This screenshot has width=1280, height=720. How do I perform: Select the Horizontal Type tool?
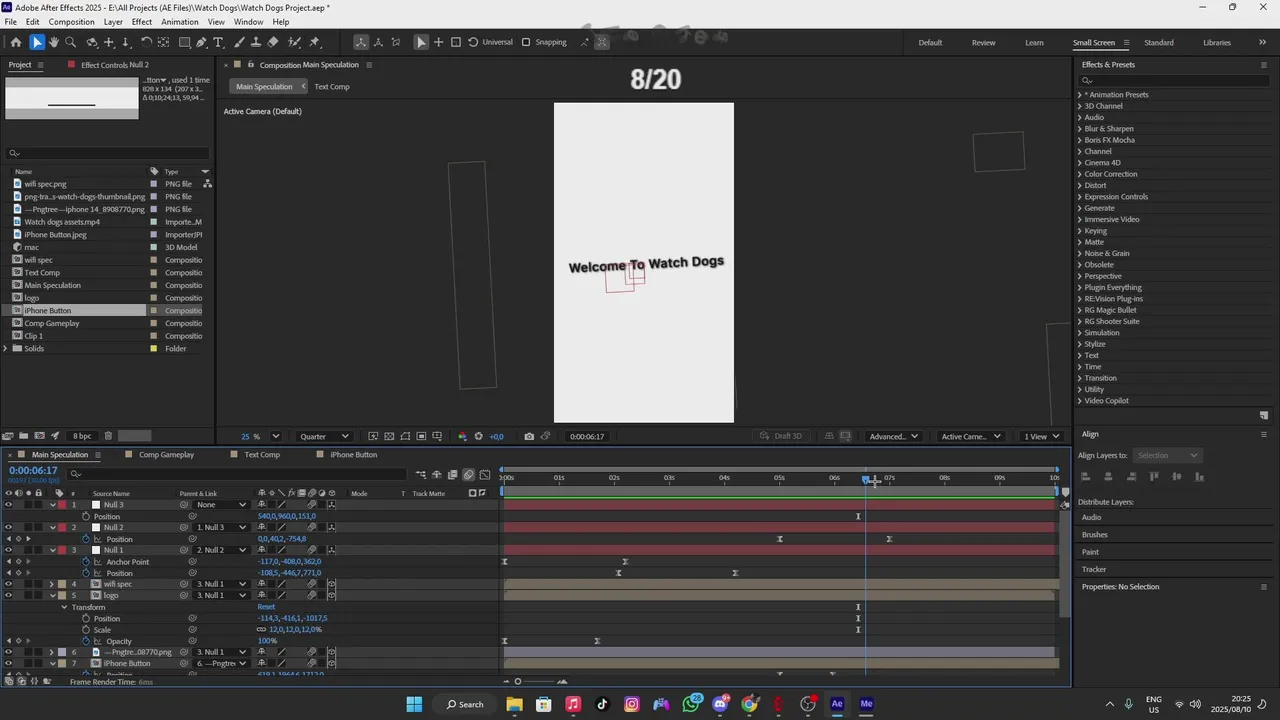[218, 42]
